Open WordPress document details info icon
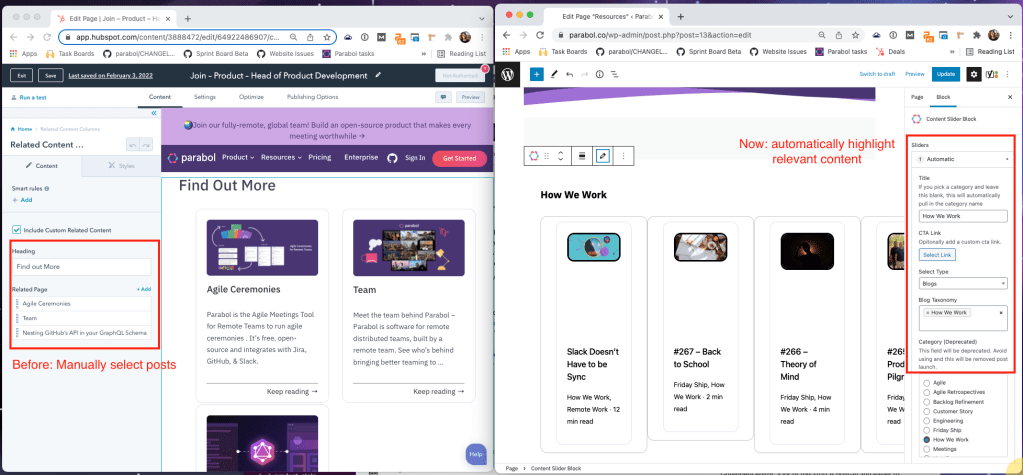This screenshot has width=1023, height=475. coord(599,74)
